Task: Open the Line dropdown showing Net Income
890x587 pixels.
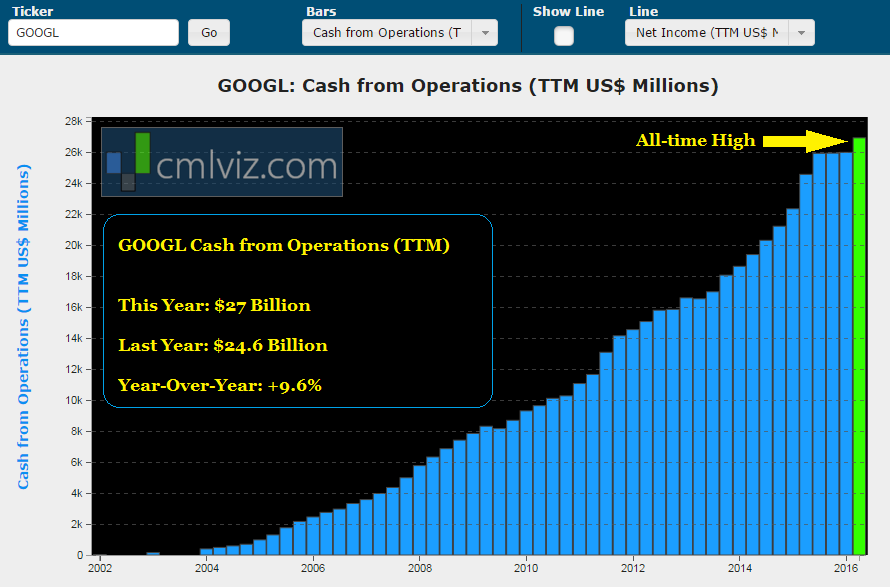Action: pyautogui.click(x=720, y=33)
